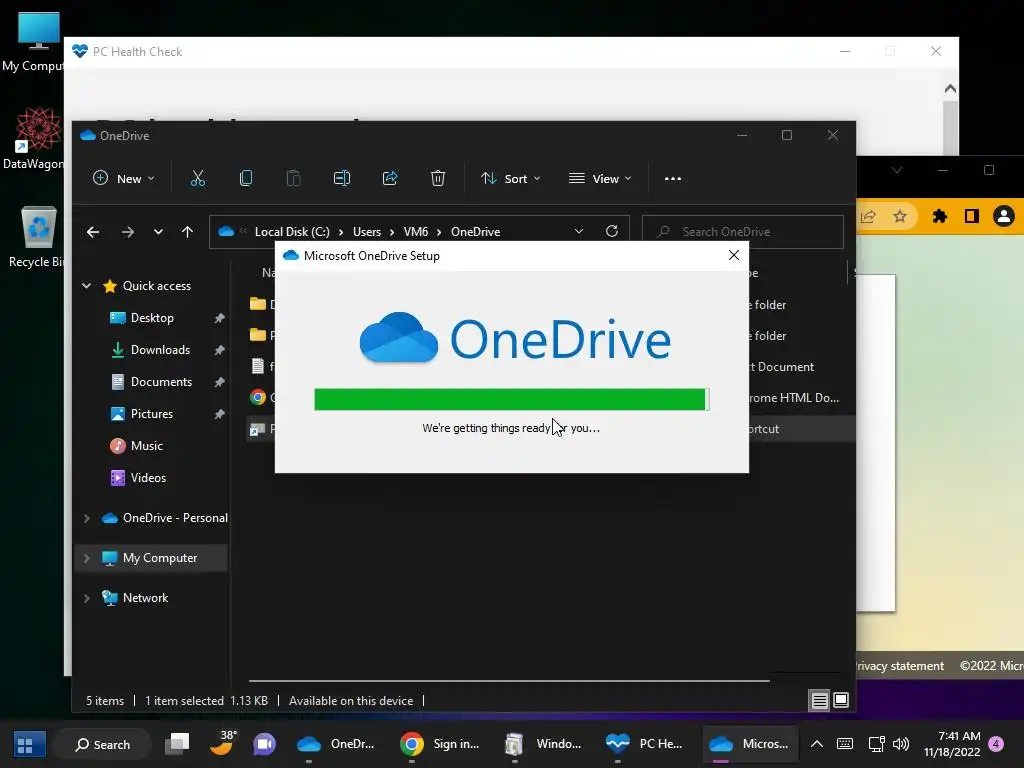Open the View dropdown menu

(x=600, y=178)
